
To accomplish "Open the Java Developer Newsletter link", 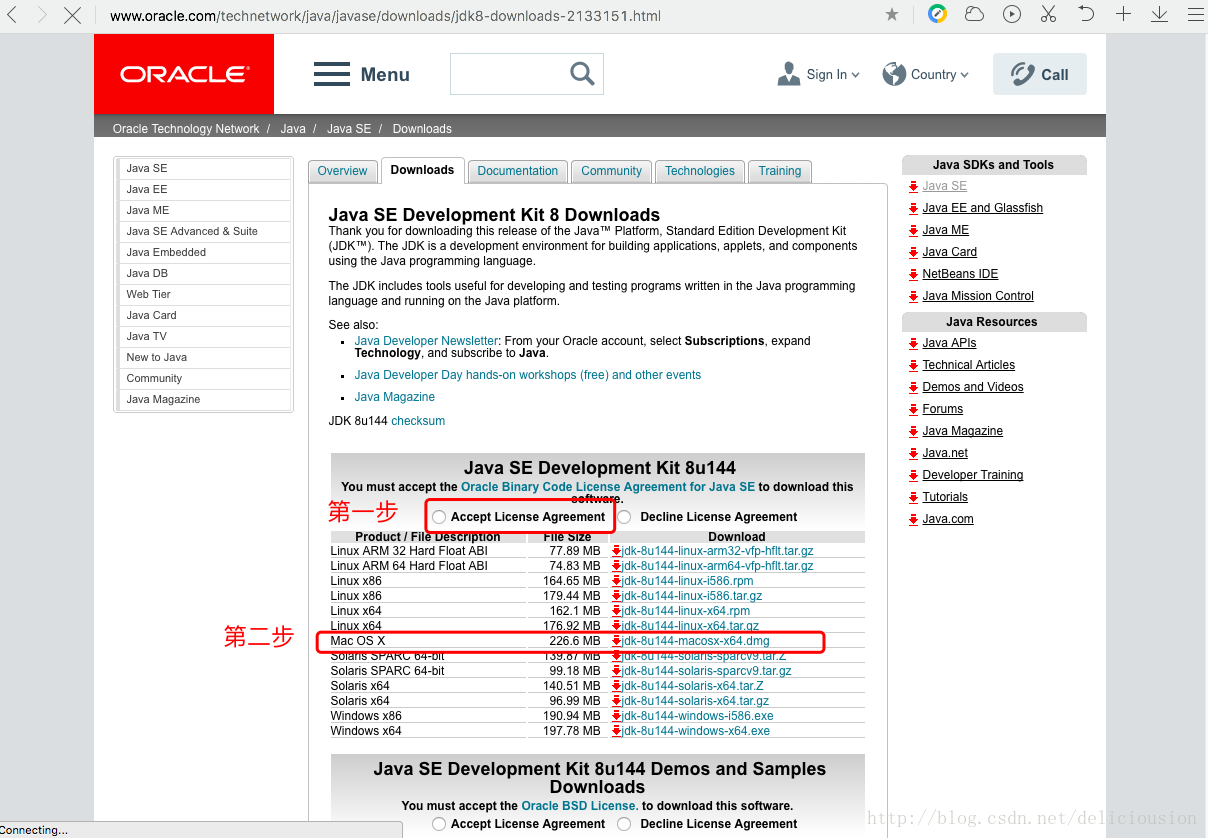I will (426, 341).
